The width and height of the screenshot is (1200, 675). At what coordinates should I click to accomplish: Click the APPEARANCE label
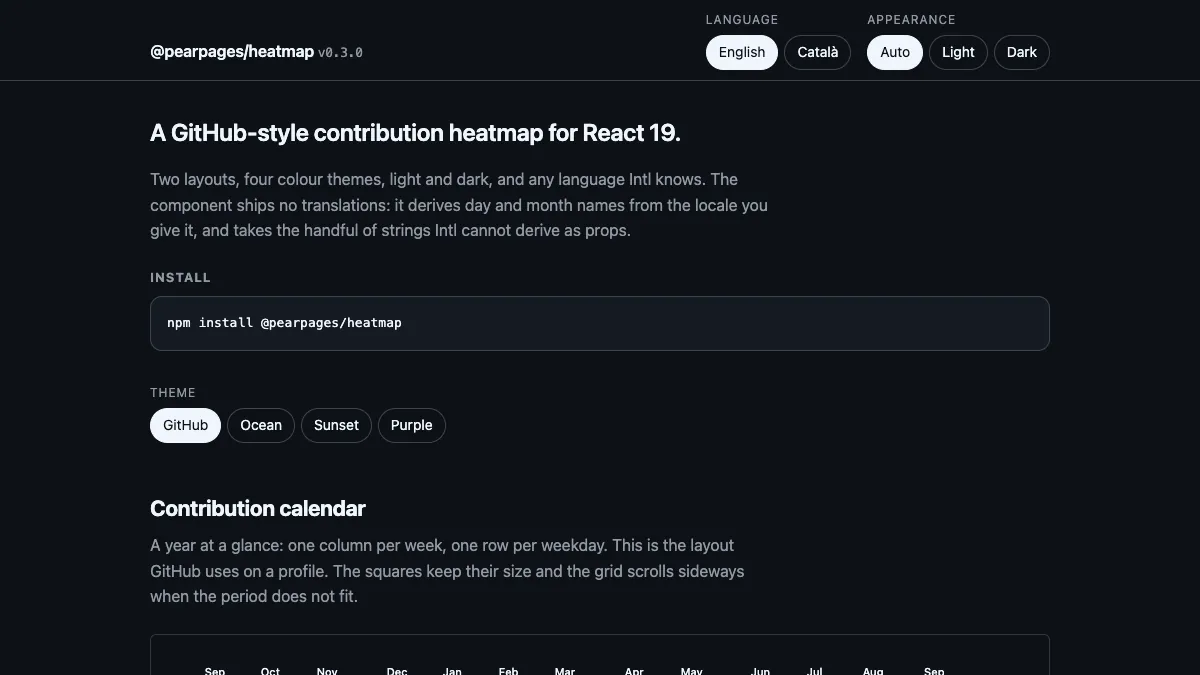[911, 19]
